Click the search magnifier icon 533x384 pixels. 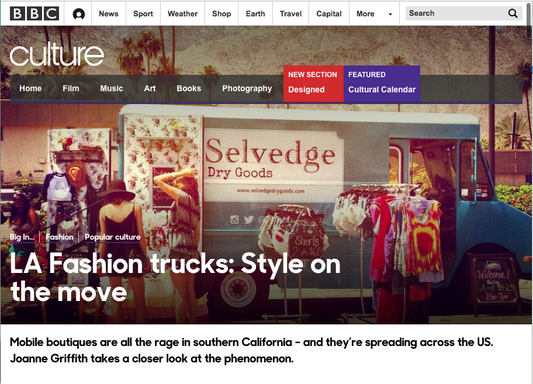click(x=513, y=14)
